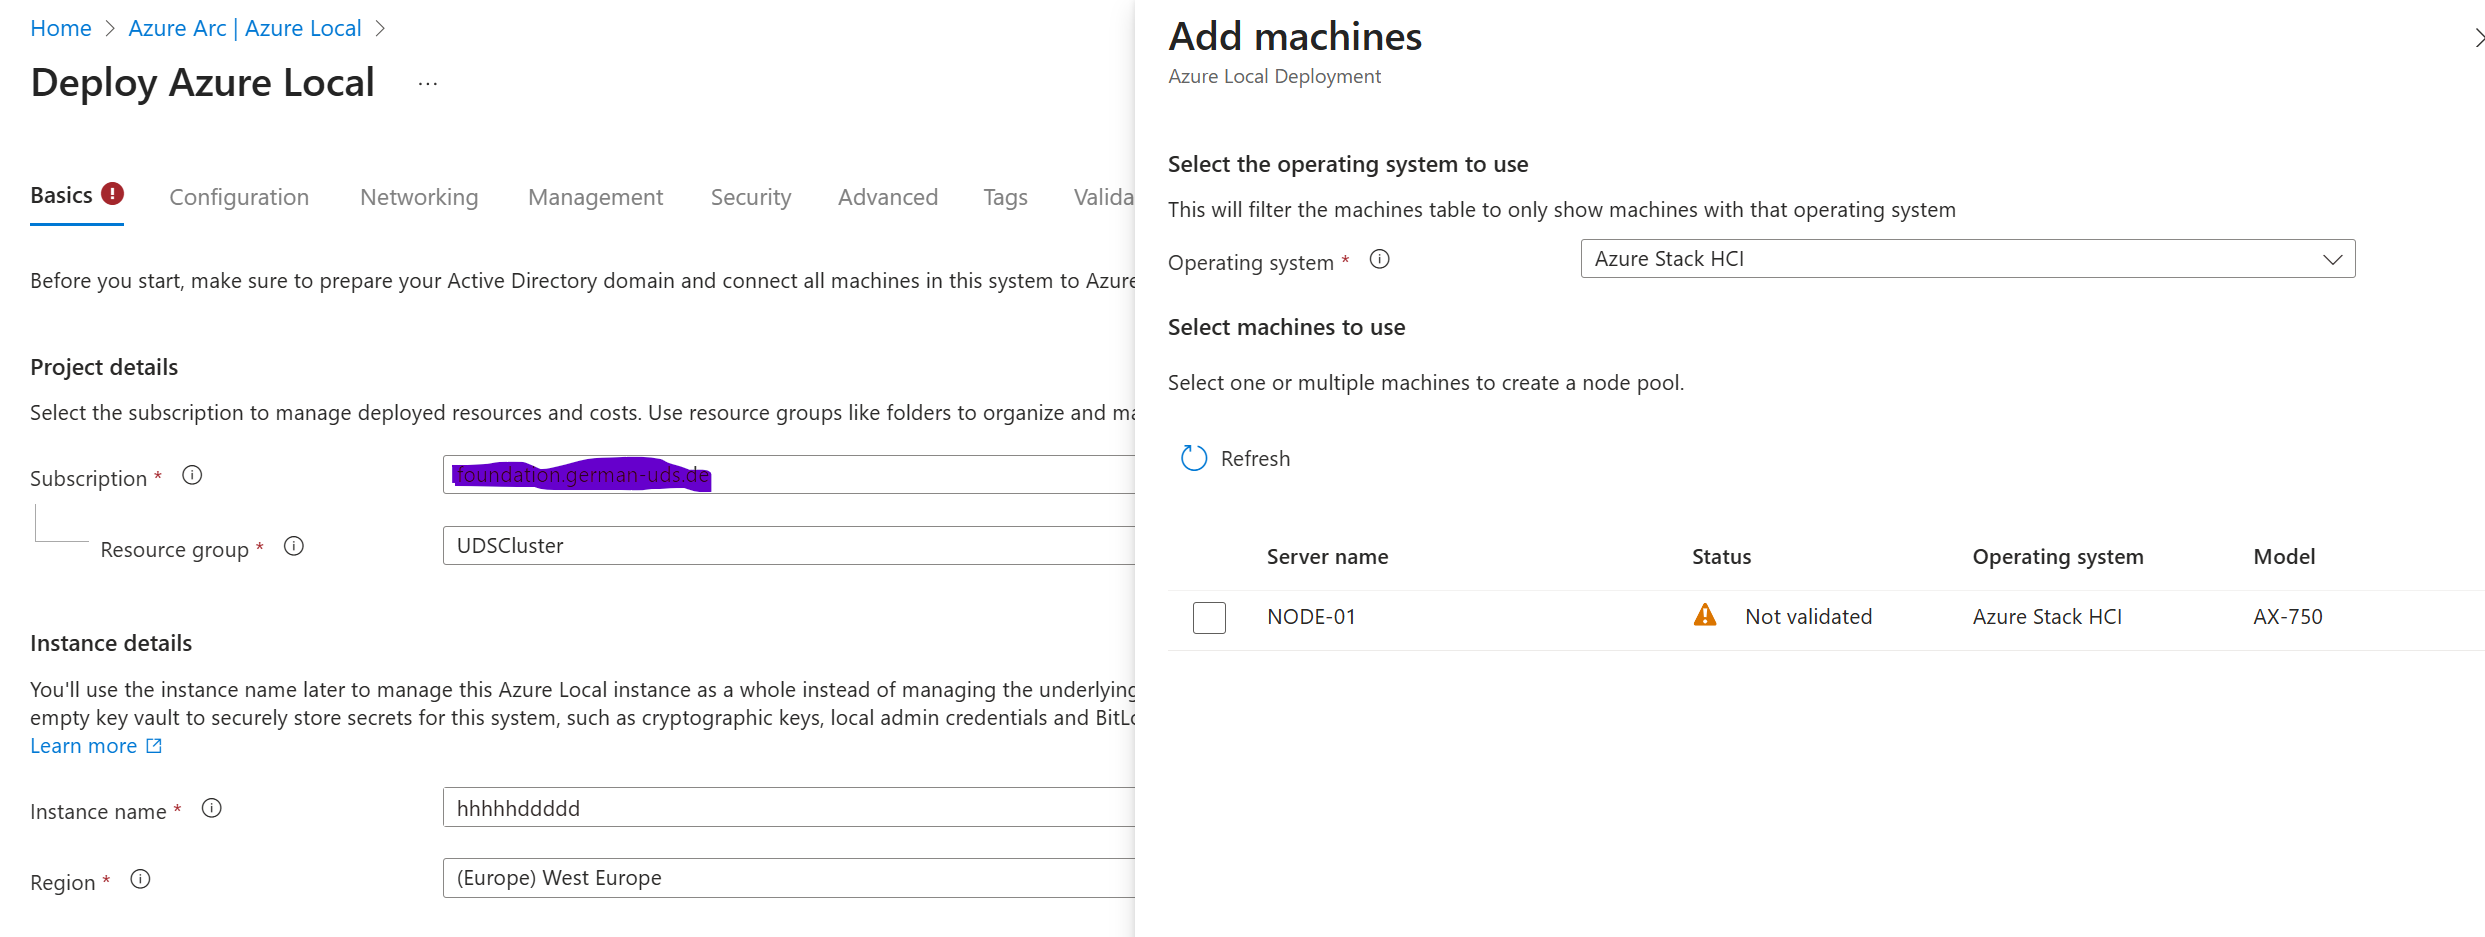Click the Instance name input field
2485x937 pixels.
point(789,808)
